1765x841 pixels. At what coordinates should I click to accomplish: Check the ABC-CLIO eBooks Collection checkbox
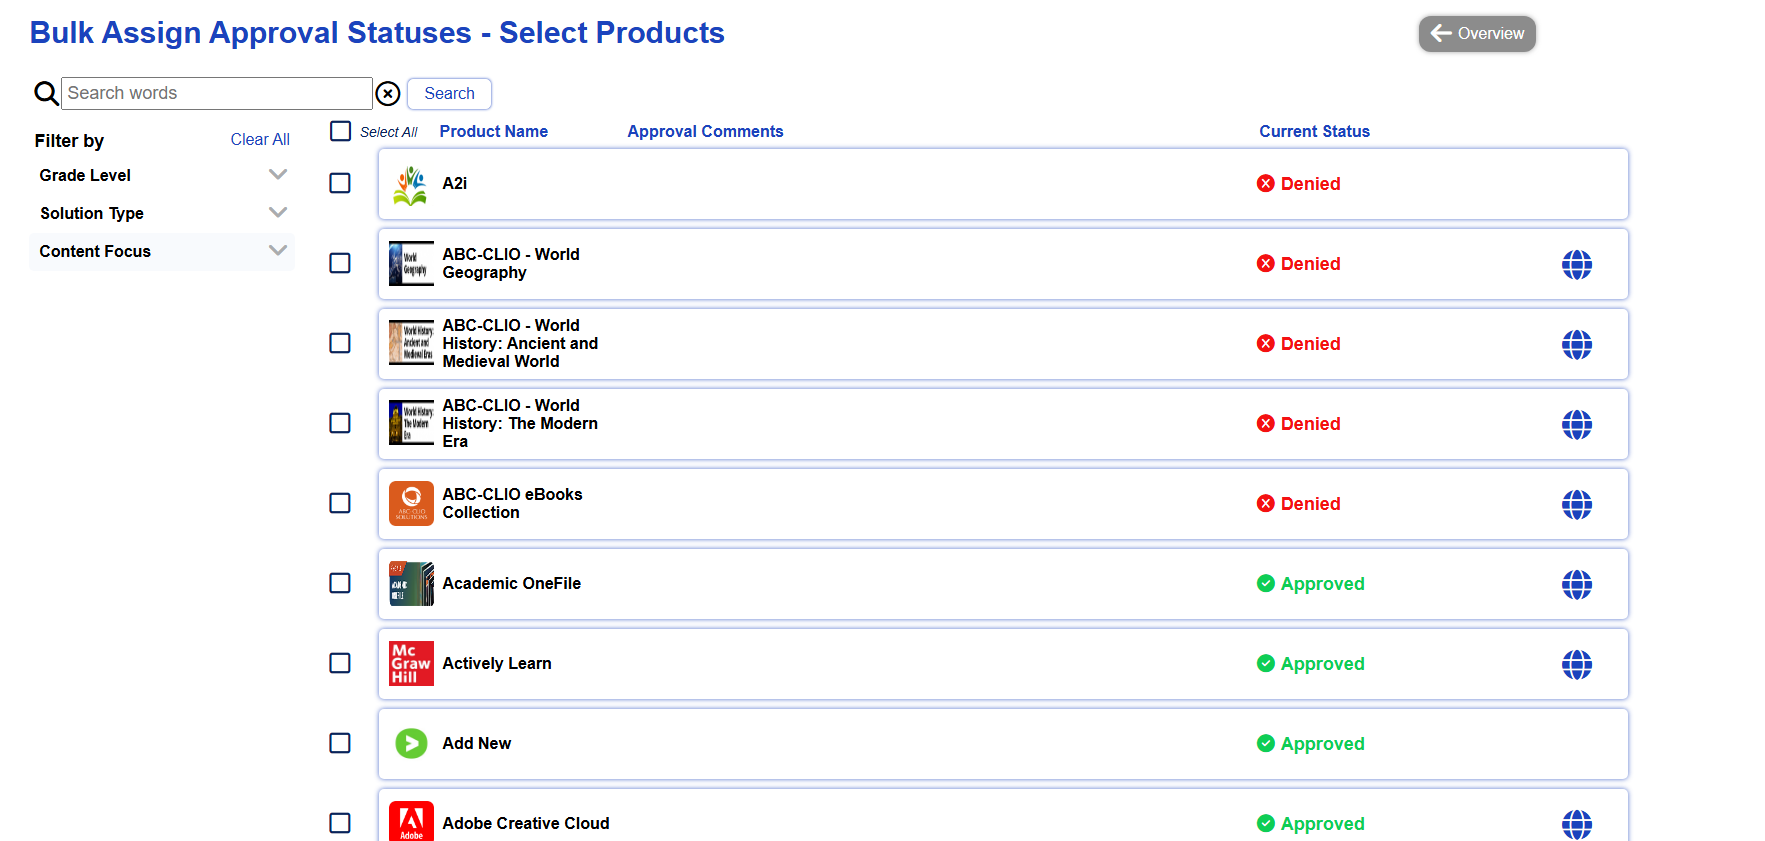pos(340,503)
